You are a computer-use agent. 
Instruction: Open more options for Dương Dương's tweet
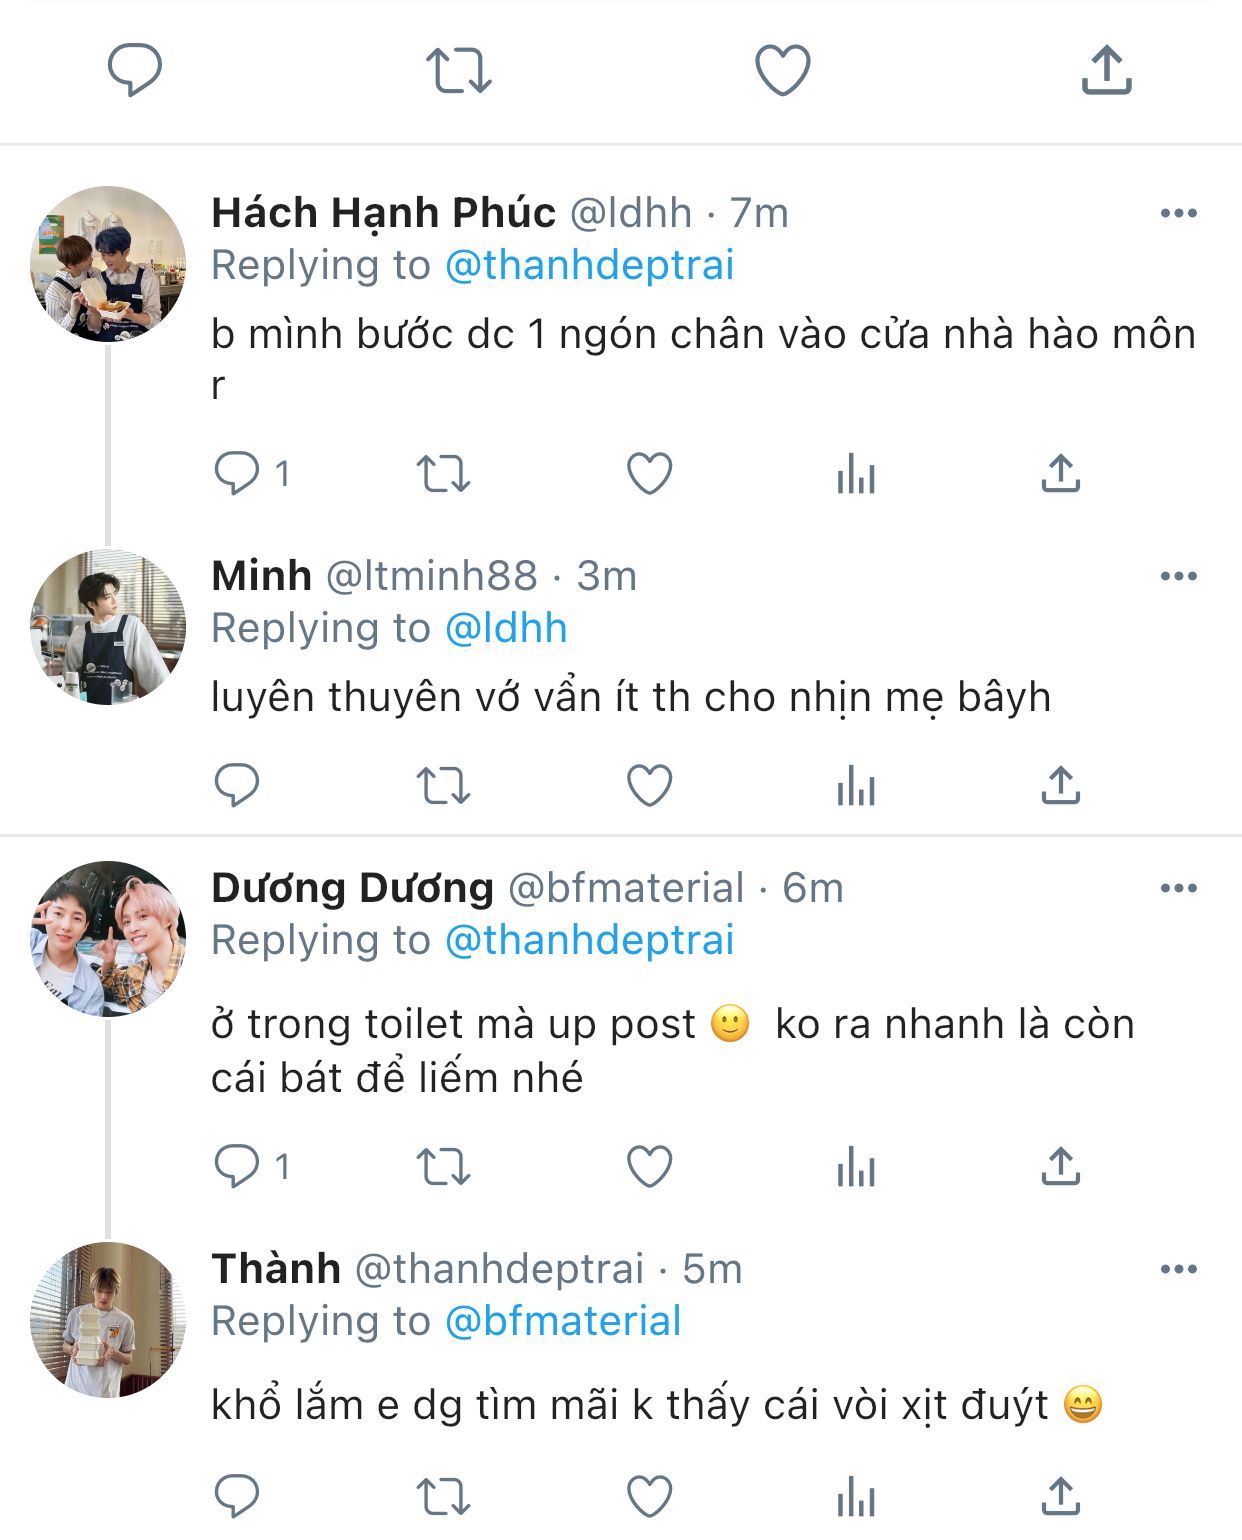(x=1178, y=888)
